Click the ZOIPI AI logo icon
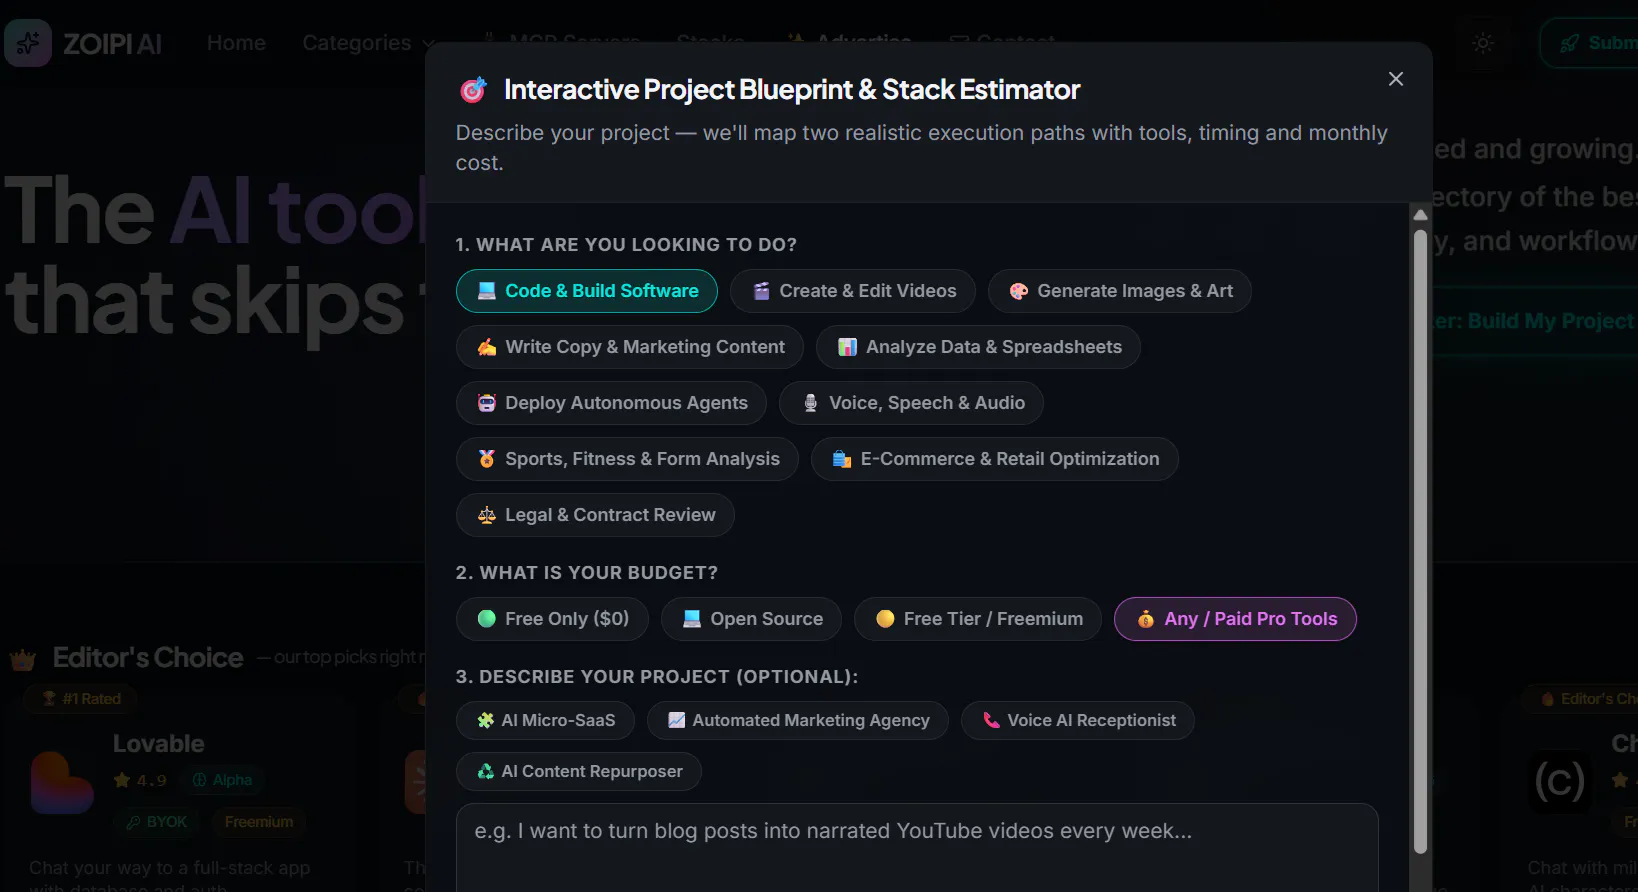Viewport: 1638px width, 892px height. click(x=28, y=43)
